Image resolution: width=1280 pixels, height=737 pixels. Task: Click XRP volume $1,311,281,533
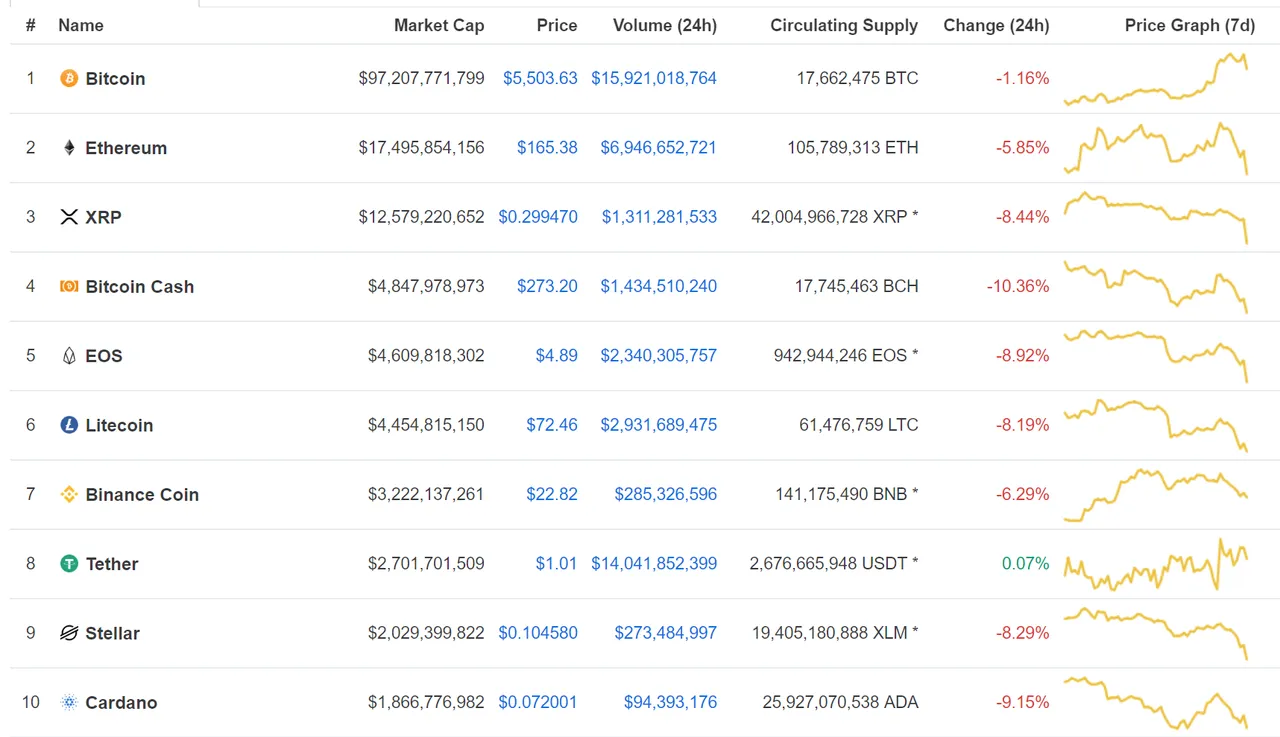(x=659, y=217)
